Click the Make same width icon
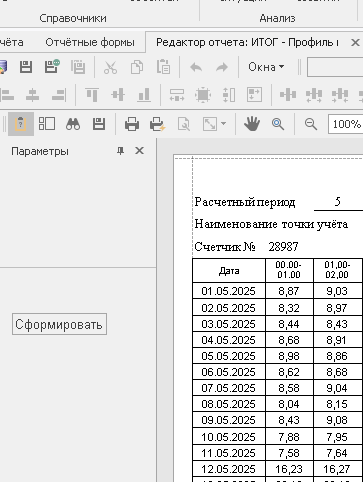This screenshot has width=363, height=482. (x=177, y=95)
